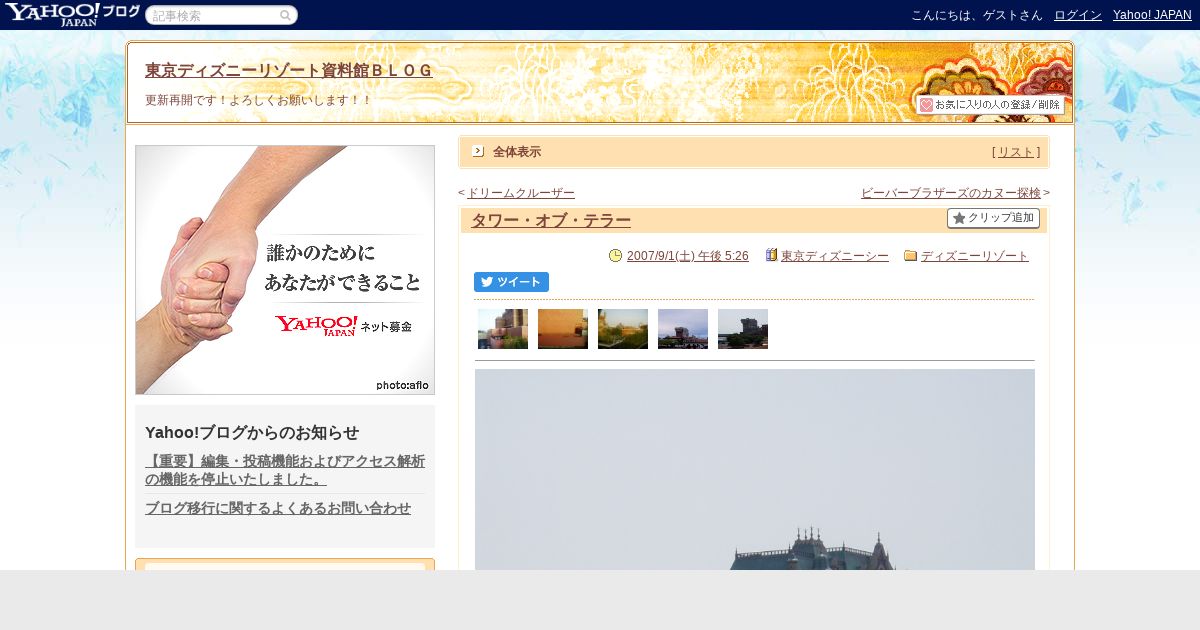Select the first photo thumbnail
Image resolution: width=1200 pixels, height=630 pixels.
pos(503,329)
